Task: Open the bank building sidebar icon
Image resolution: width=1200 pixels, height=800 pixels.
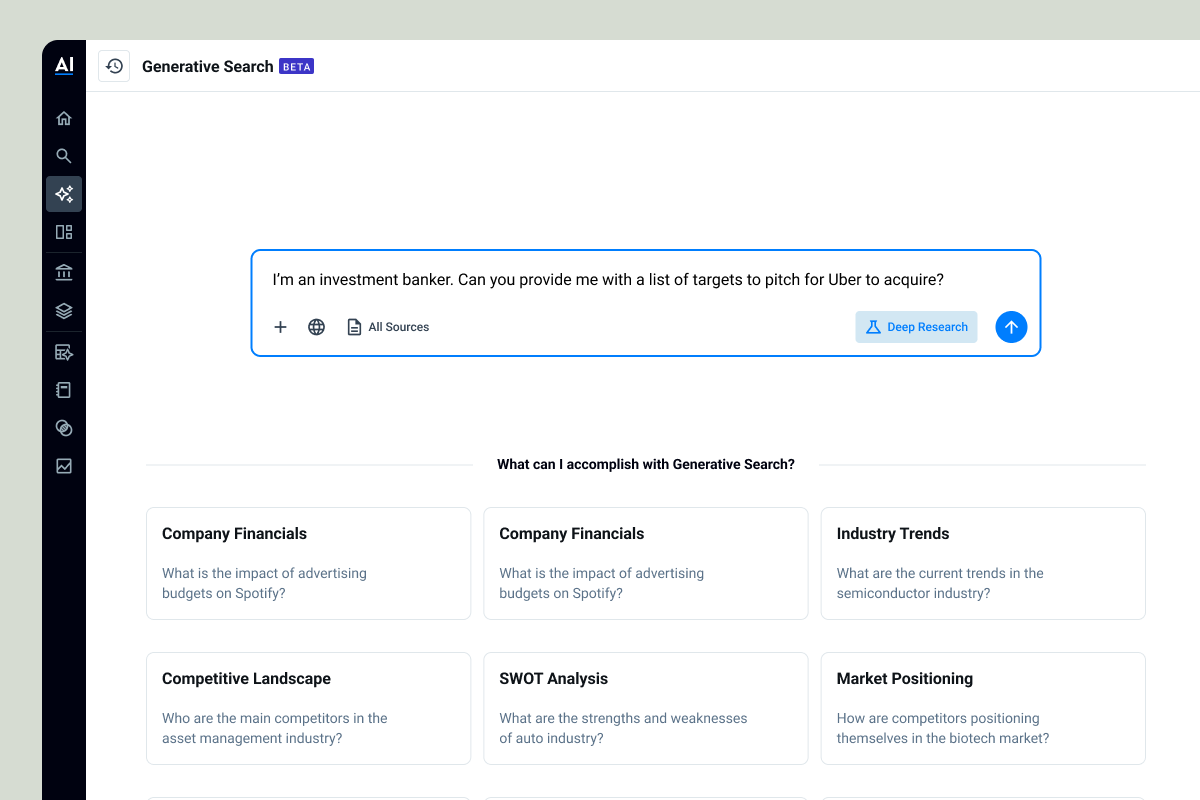Action: tap(64, 273)
